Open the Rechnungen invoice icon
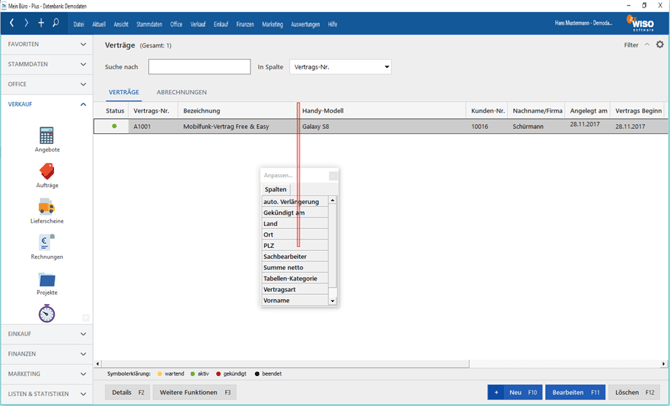Screen dimensions: 670x406 46,243
